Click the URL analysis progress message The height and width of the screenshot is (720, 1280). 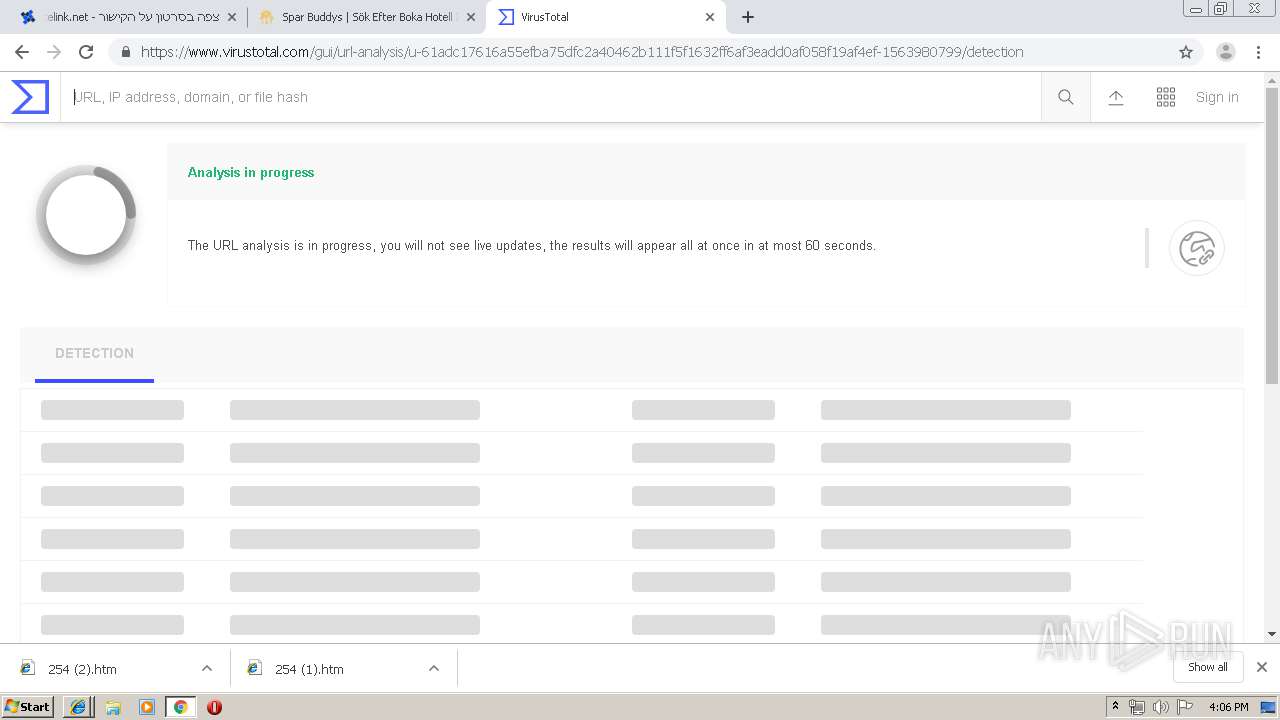[532, 245]
